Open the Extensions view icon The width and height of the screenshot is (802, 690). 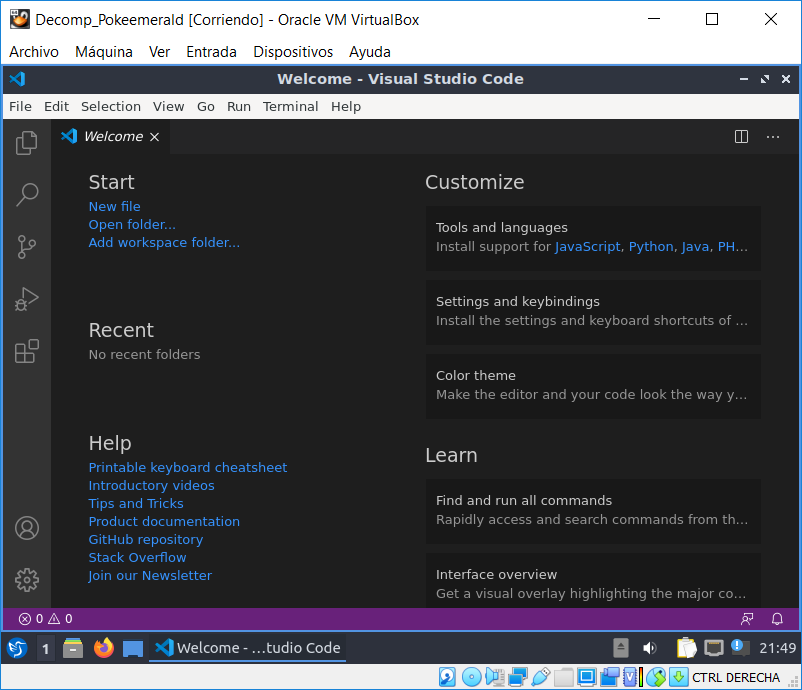[27, 351]
